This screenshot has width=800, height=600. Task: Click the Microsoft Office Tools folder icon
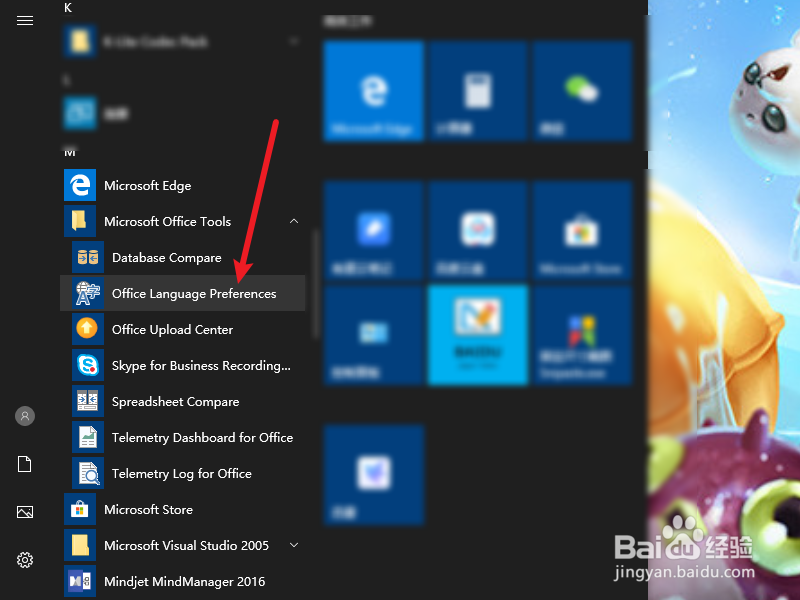80,221
